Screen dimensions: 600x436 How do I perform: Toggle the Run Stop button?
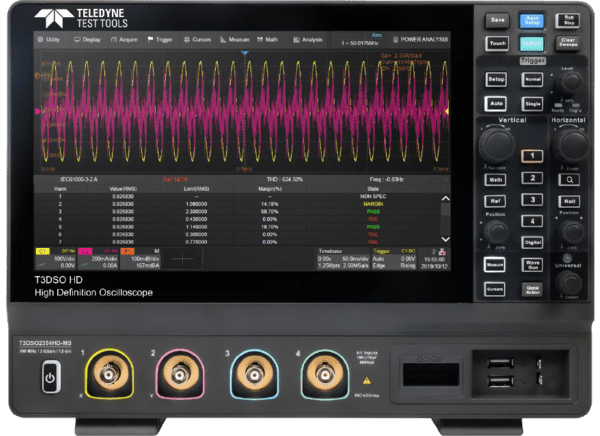click(x=568, y=20)
